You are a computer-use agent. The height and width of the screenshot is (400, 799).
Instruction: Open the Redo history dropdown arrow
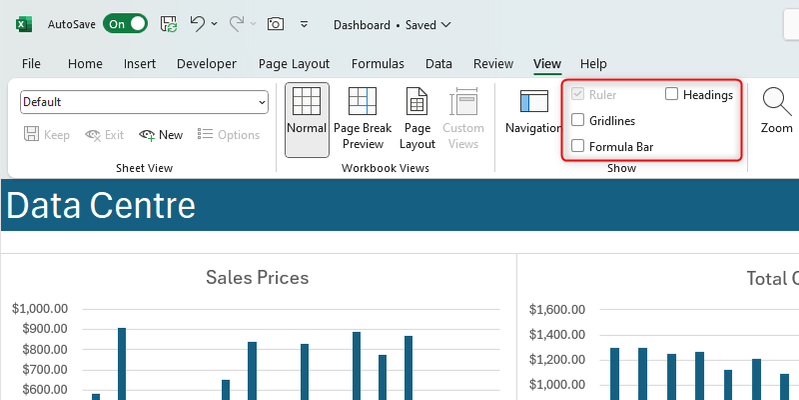point(253,24)
